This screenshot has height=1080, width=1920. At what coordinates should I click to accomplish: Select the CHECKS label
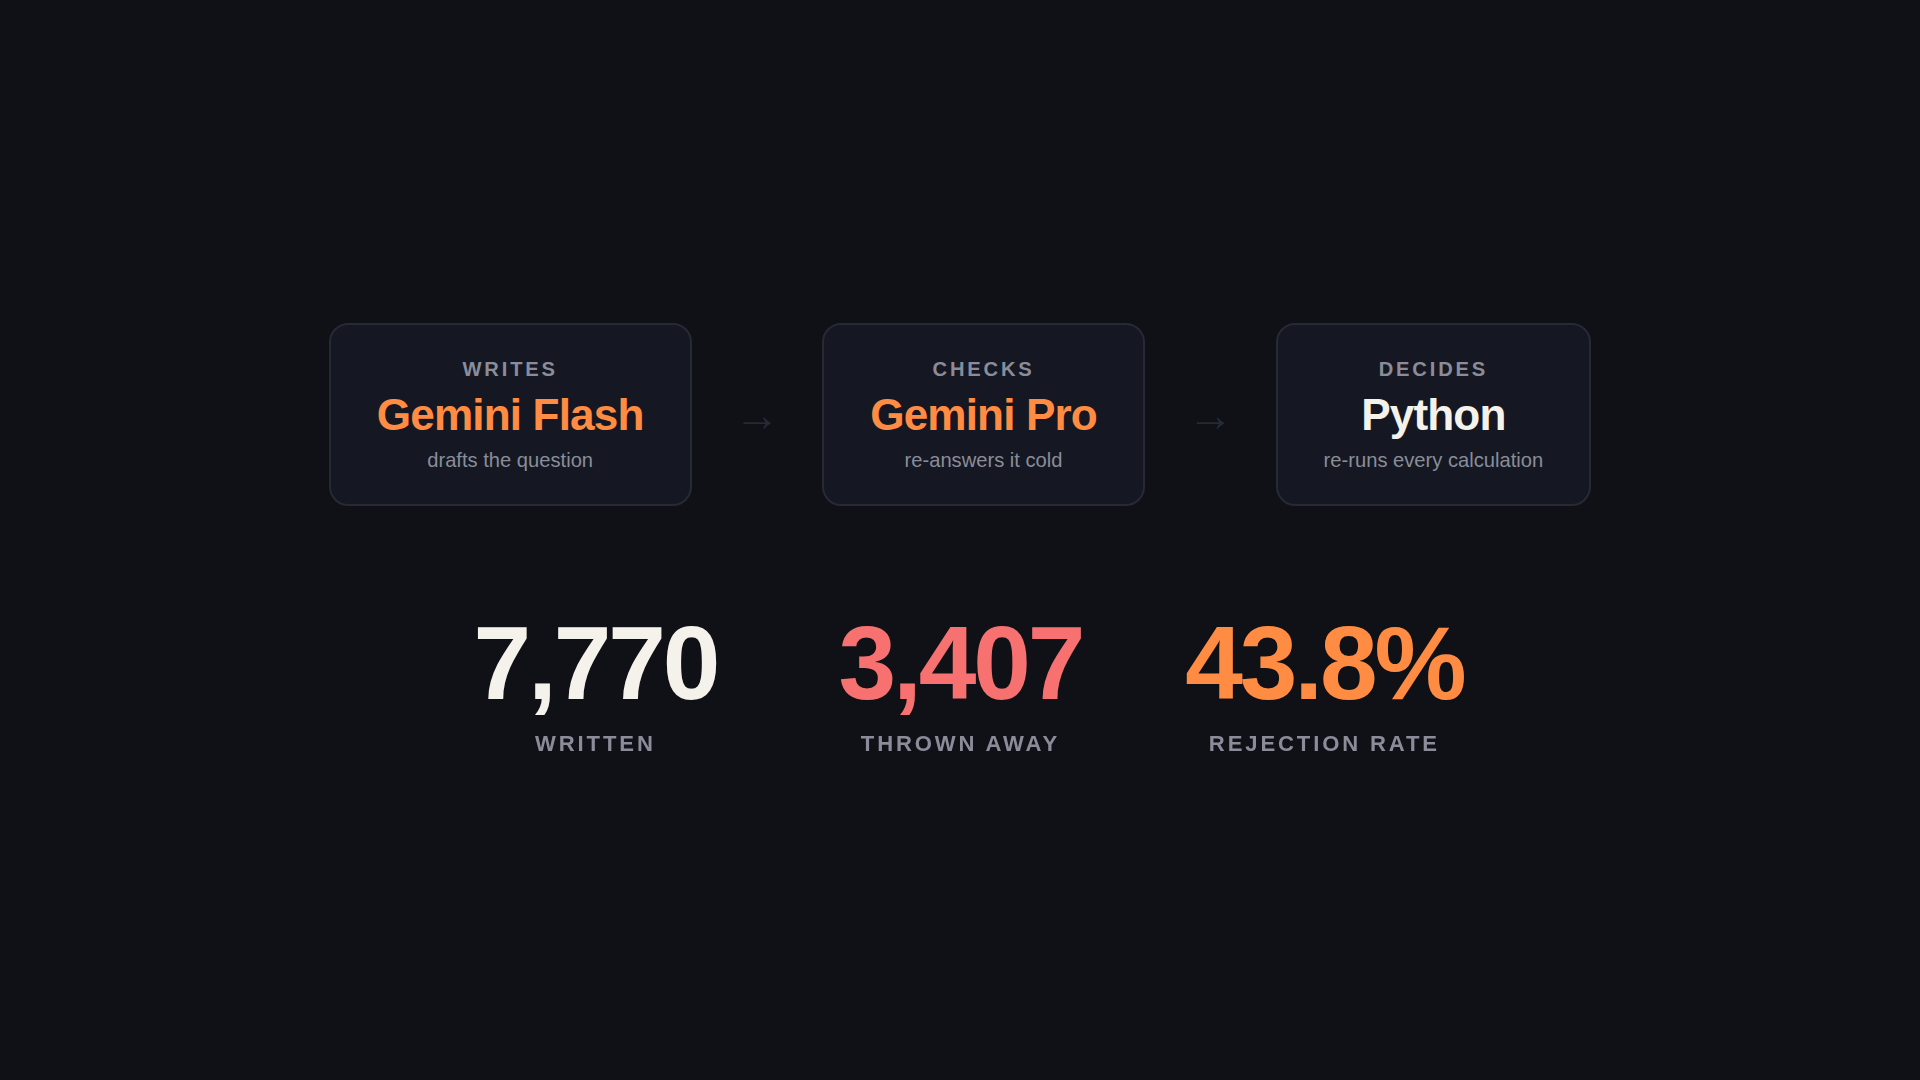983,369
